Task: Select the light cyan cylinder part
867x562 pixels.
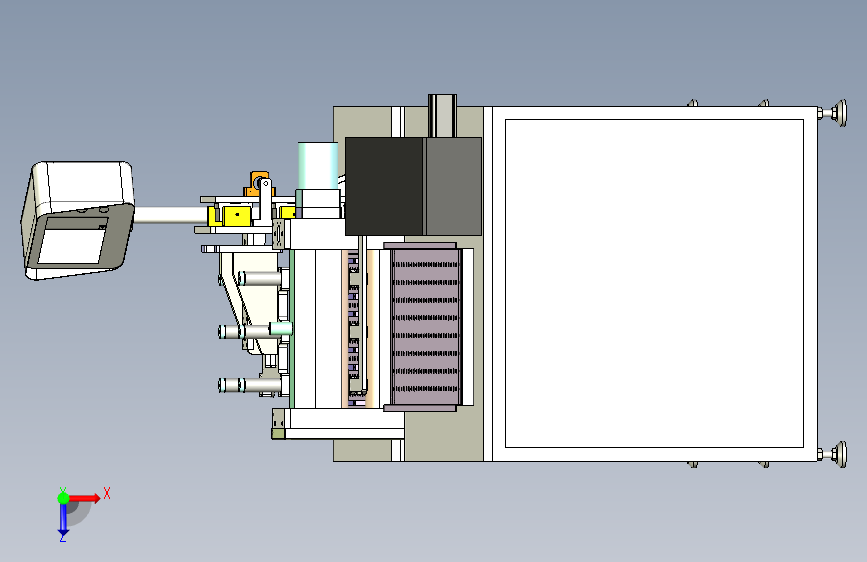Action: (x=318, y=166)
